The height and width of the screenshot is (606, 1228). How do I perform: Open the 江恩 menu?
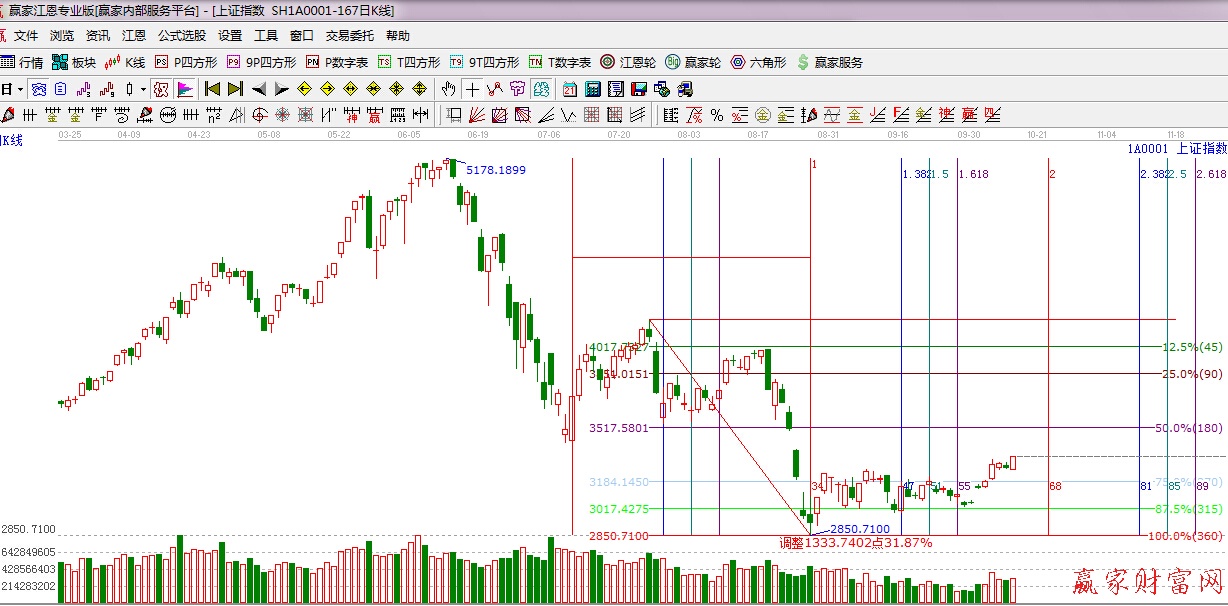[134, 36]
